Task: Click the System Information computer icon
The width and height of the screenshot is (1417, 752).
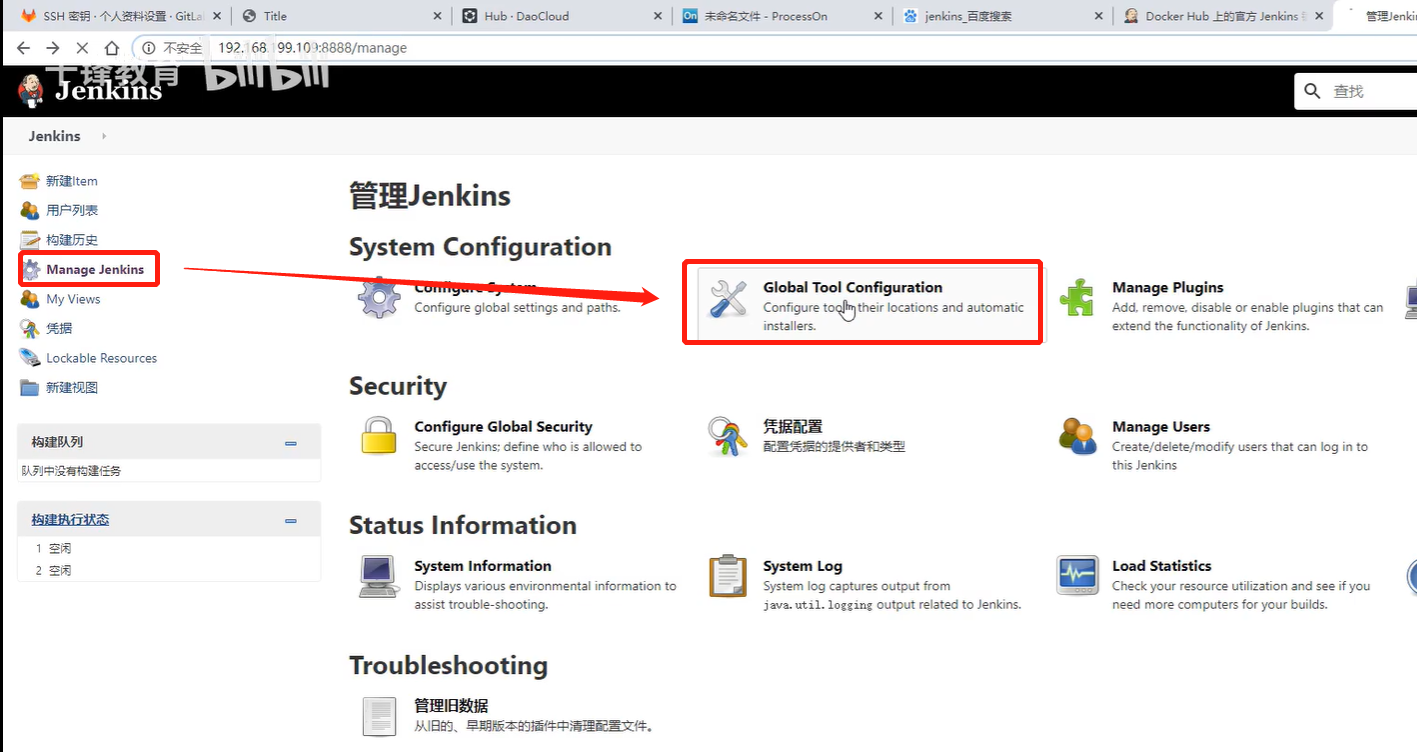Action: tap(379, 577)
